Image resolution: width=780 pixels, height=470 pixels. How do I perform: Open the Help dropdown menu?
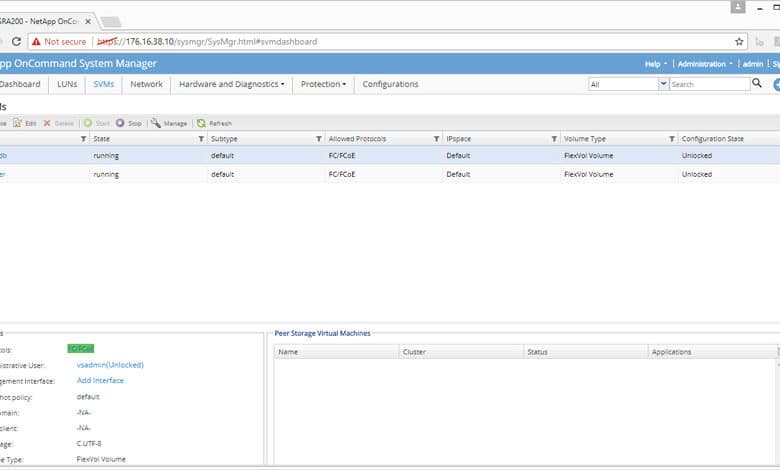click(x=656, y=64)
